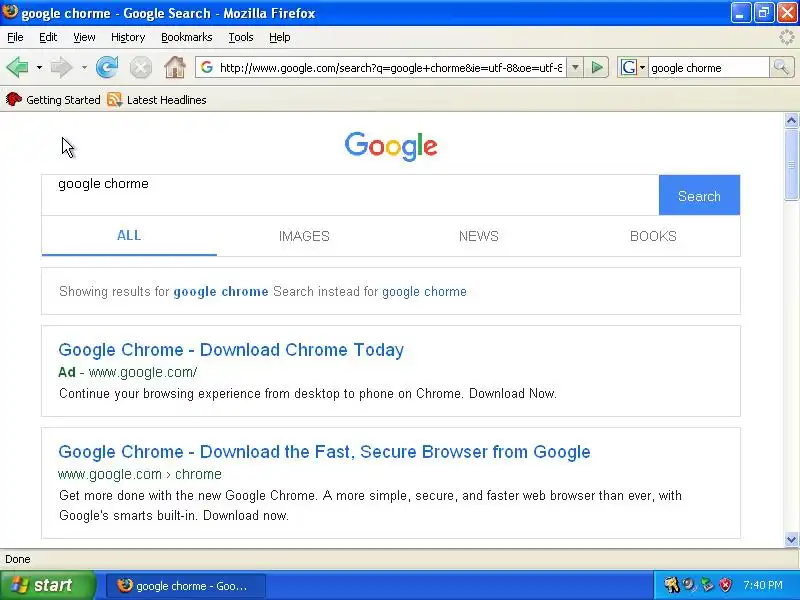This screenshot has height=600, width=800.
Task: Click the search bar magnifier icon
Action: (781, 67)
